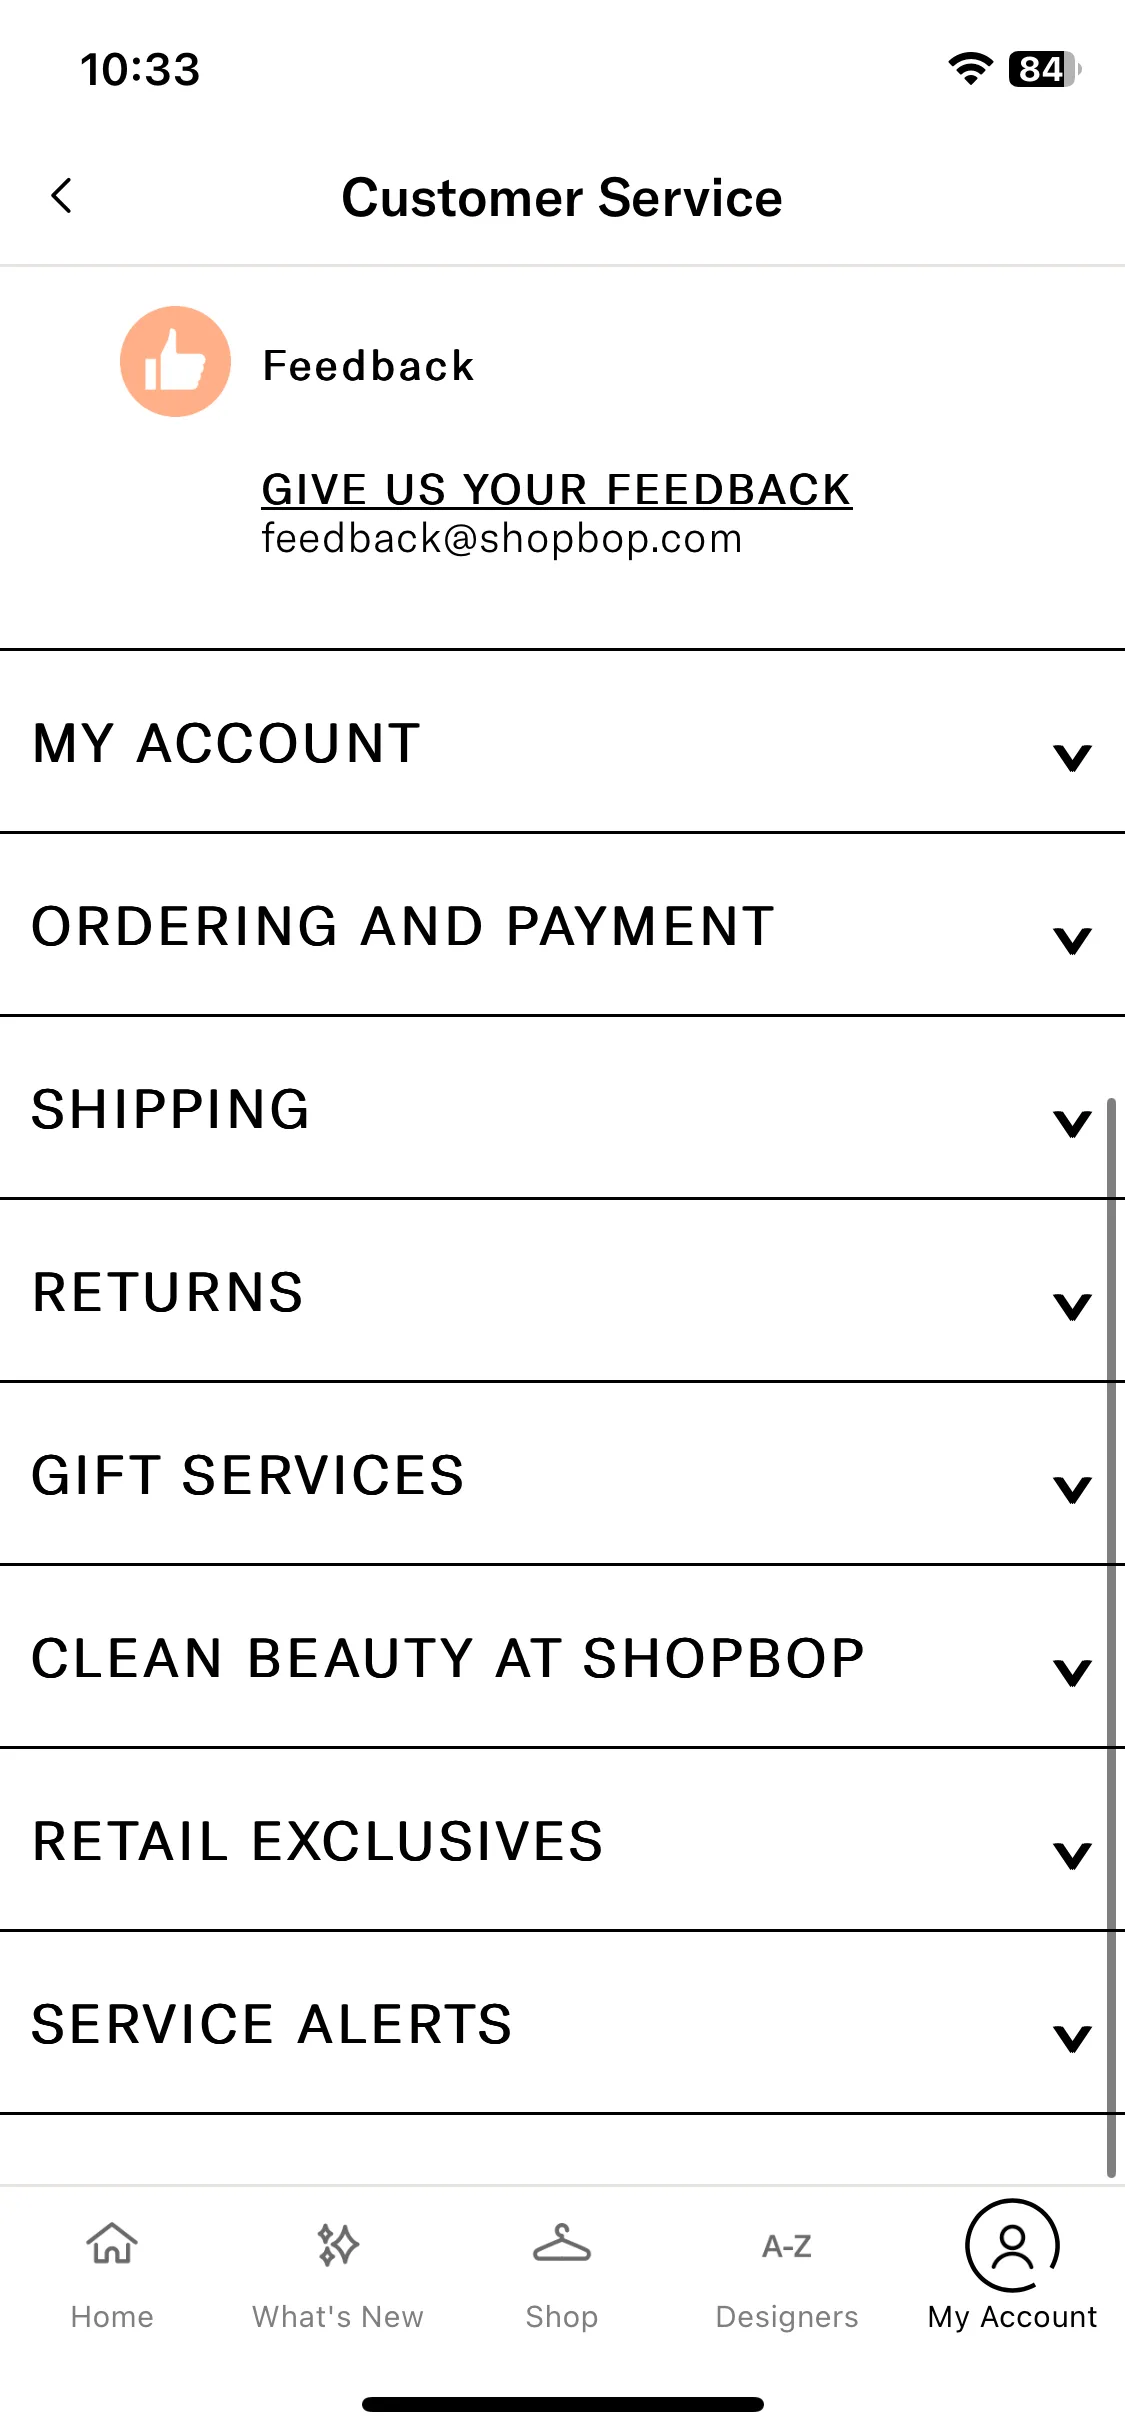
Task: Open the Shop hanger icon
Action: click(562, 2243)
